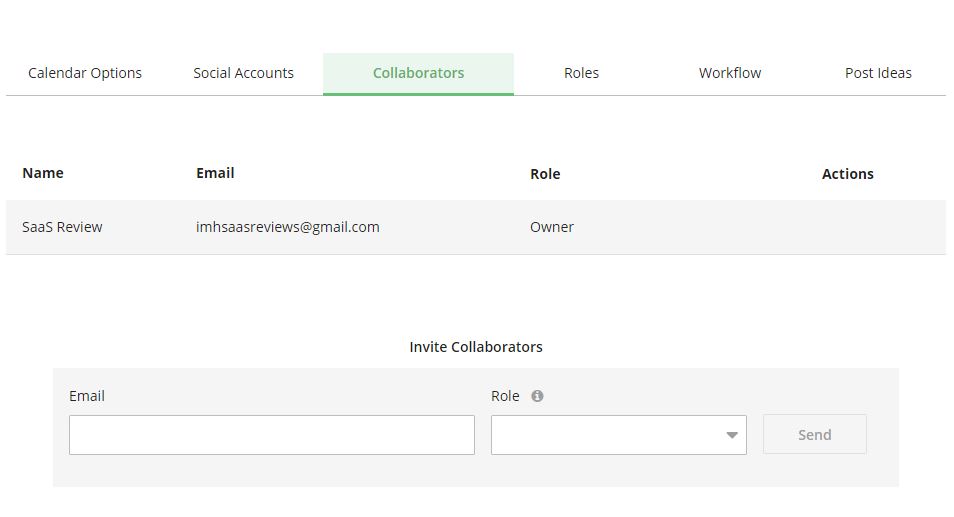Click the Invite Collaborators heading
The height and width of the screenshot is (517, 954).
[476, 347]
